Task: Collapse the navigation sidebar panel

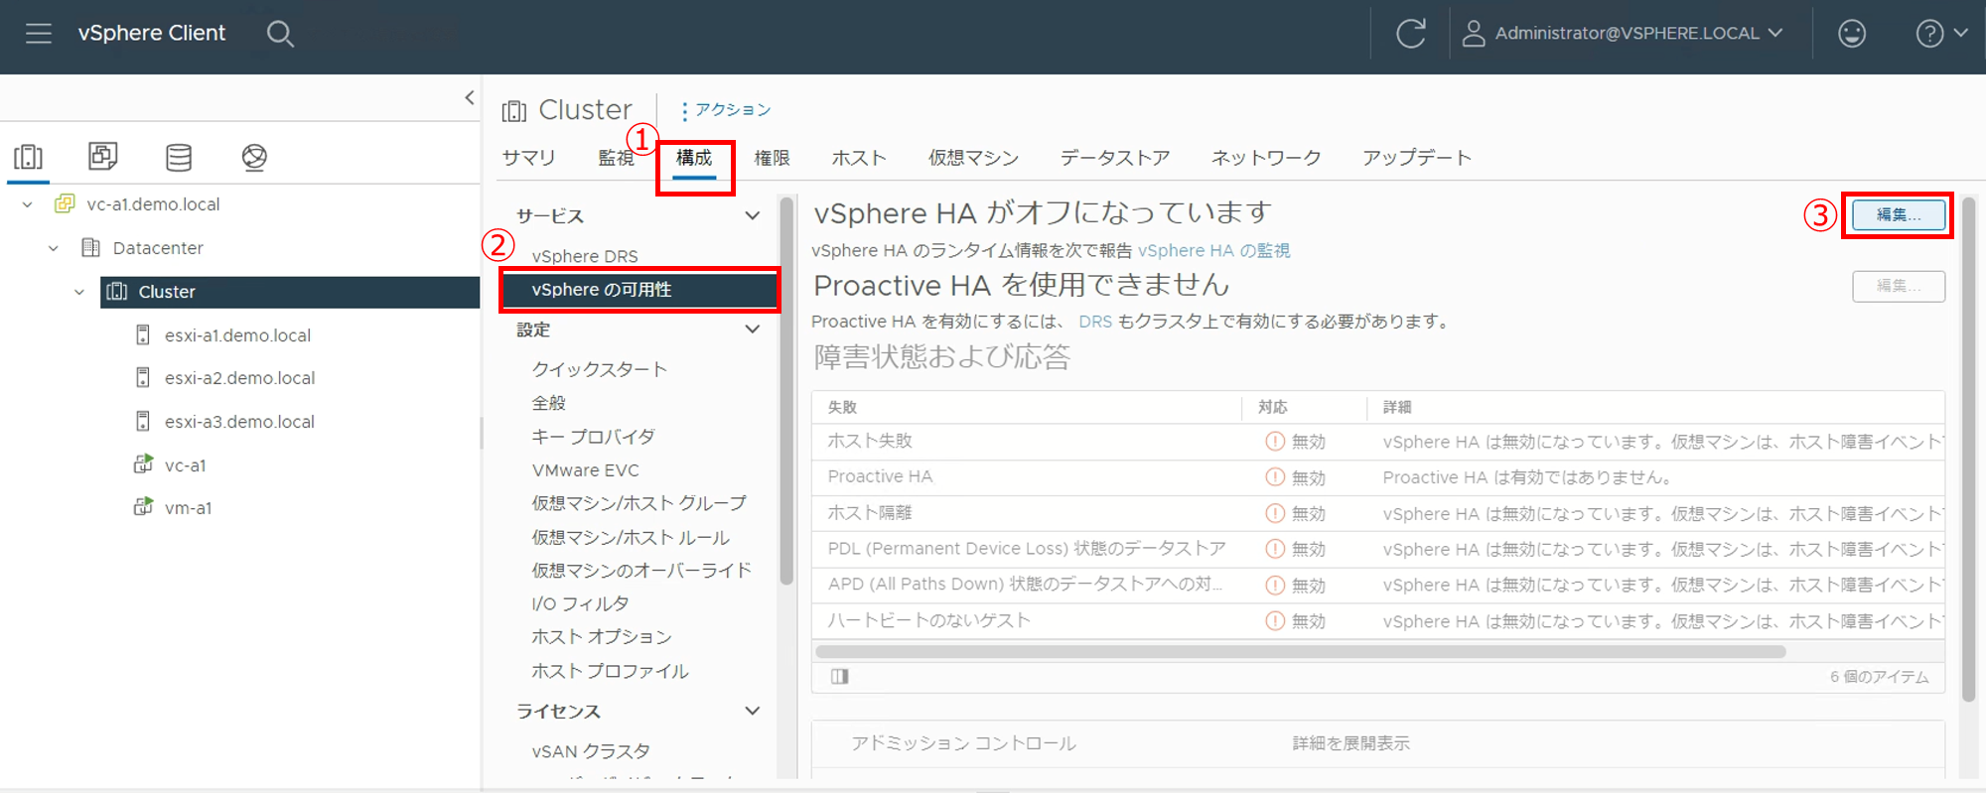Action: click(x=470, y=97)
